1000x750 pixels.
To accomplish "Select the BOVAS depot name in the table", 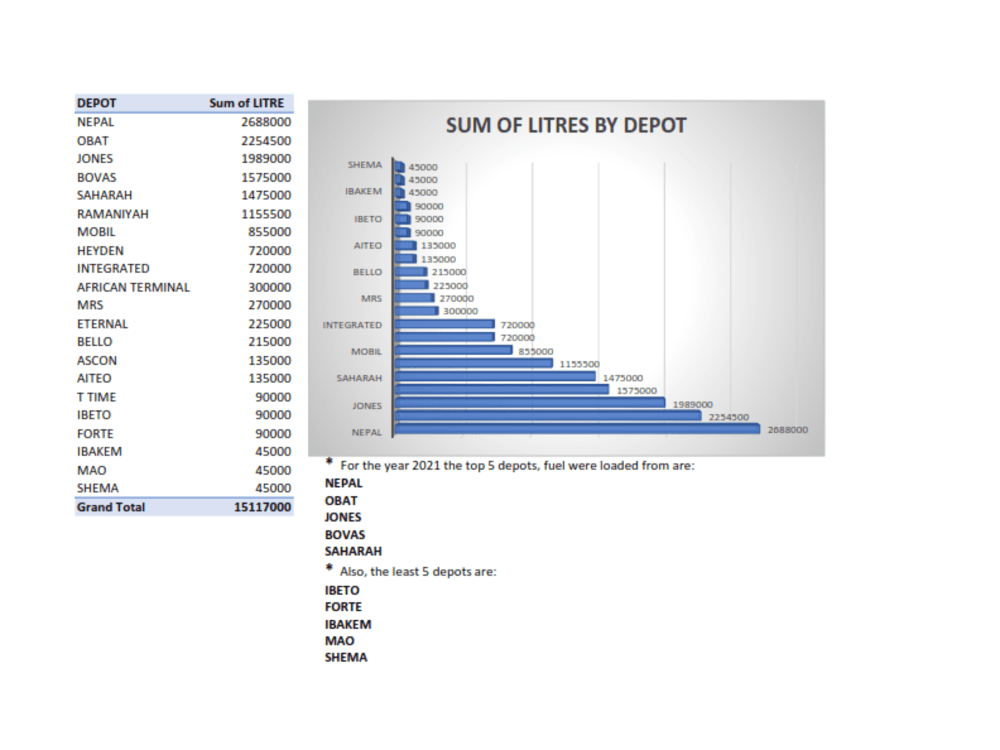I will click(97, 177).
